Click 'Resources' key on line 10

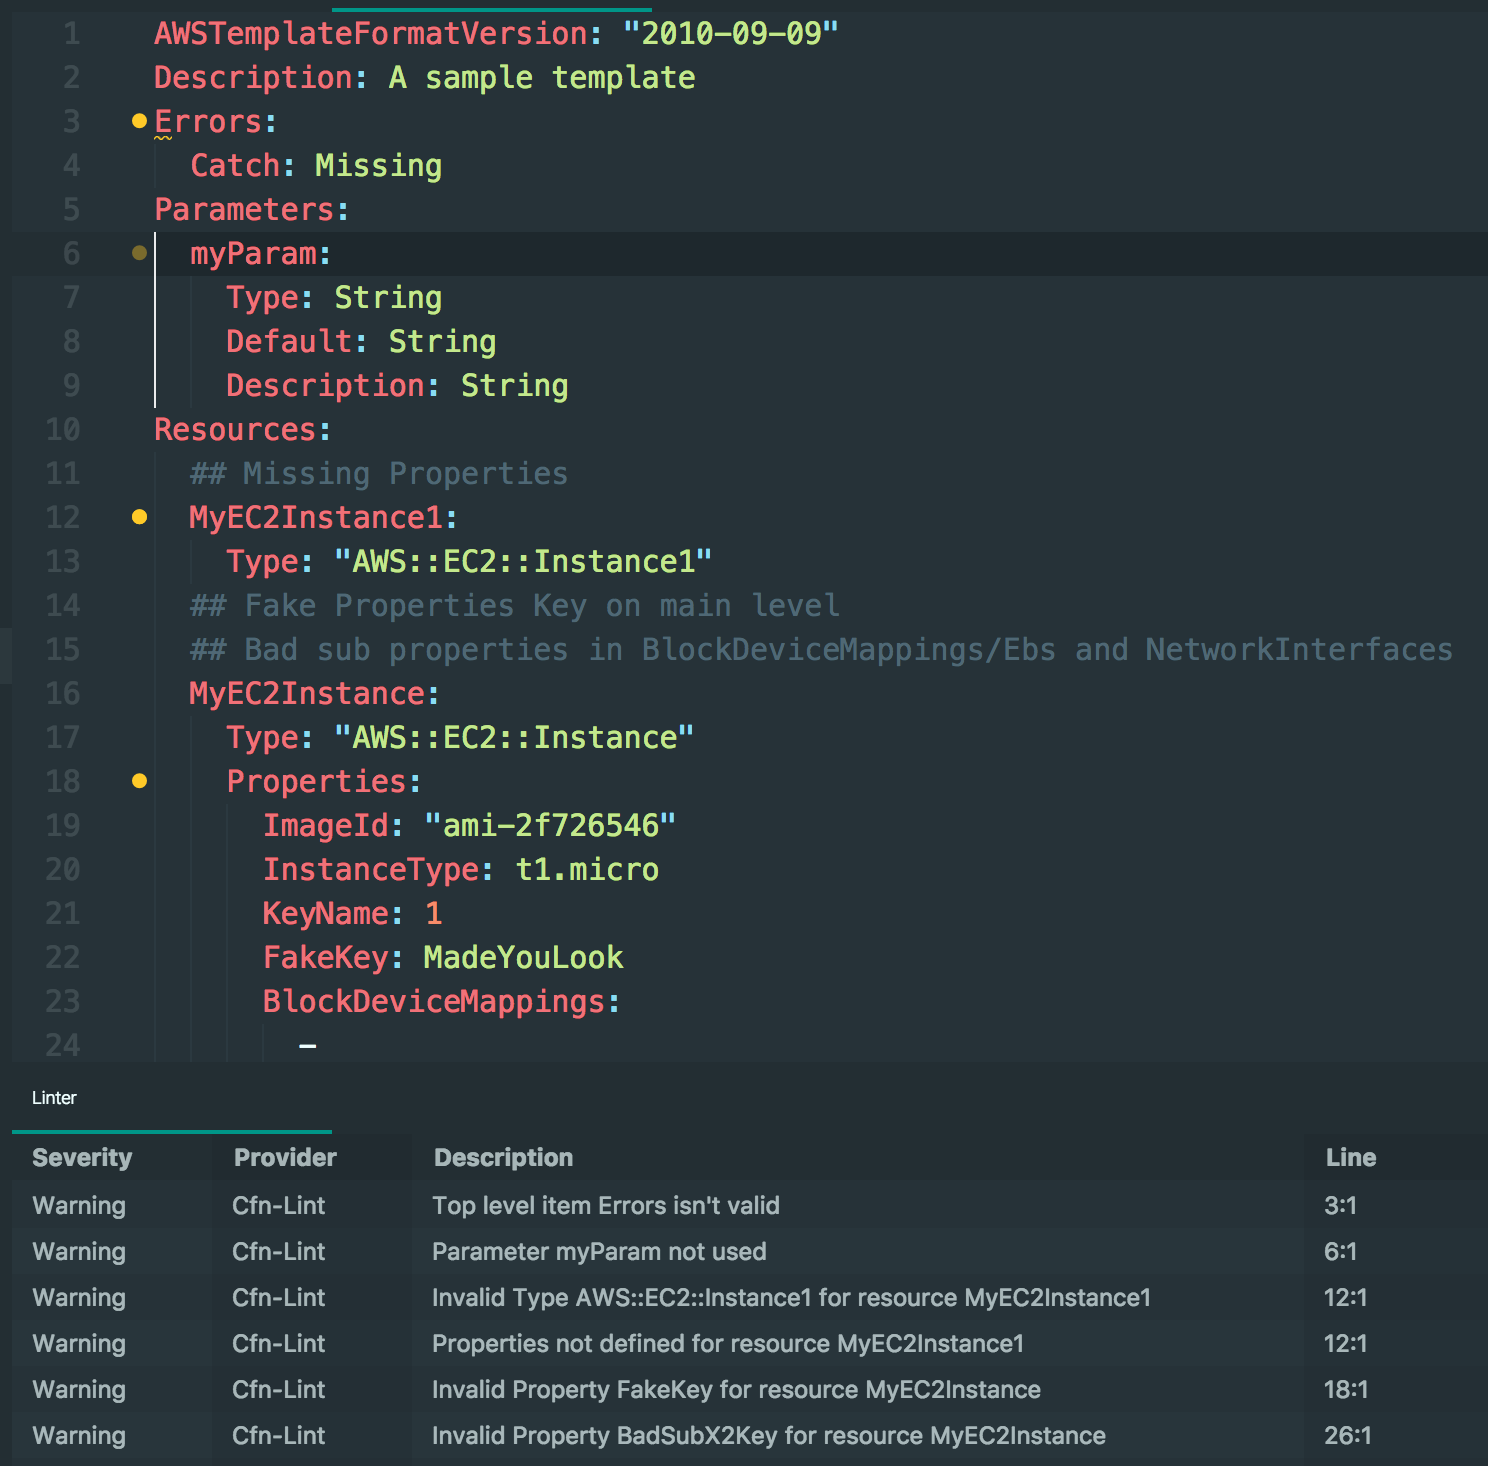click(x=235, y=429)
